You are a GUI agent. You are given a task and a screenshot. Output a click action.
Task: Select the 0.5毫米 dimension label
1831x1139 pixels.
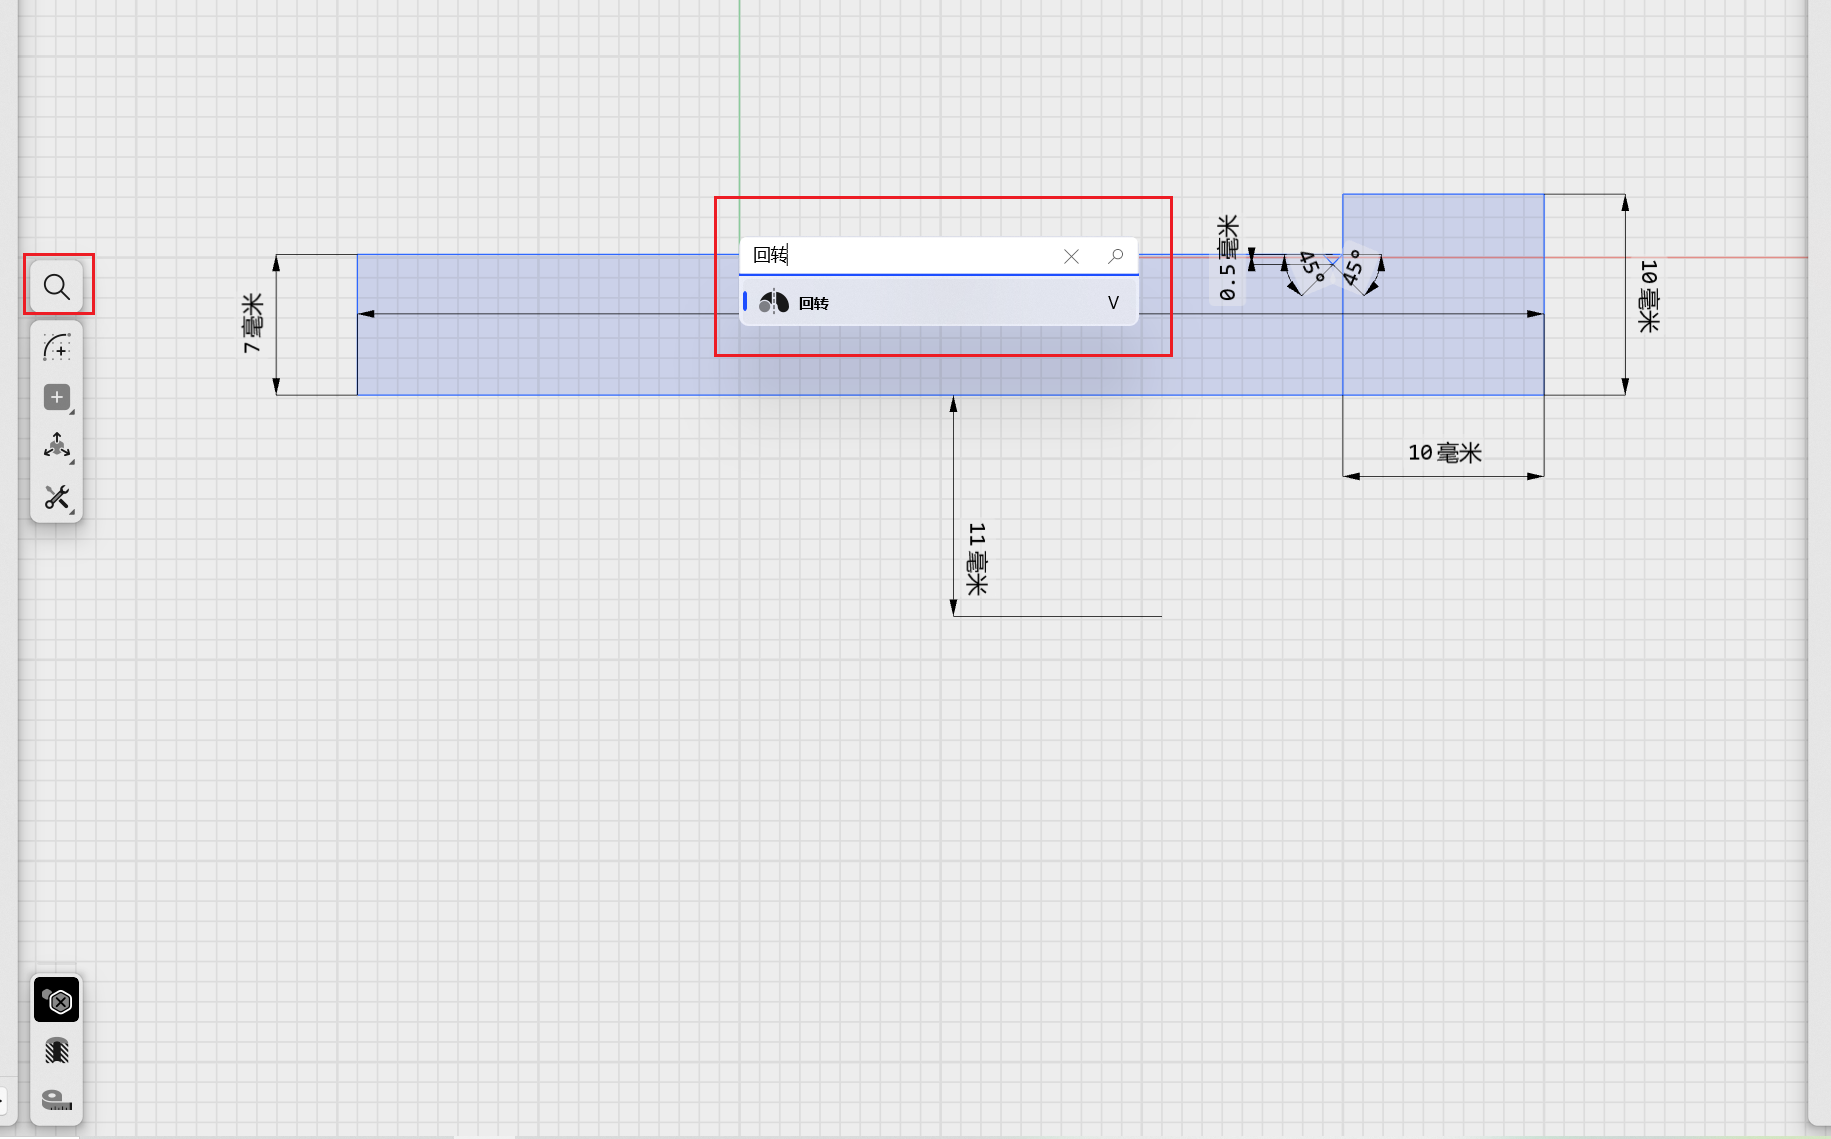(x=1228, y=257)
